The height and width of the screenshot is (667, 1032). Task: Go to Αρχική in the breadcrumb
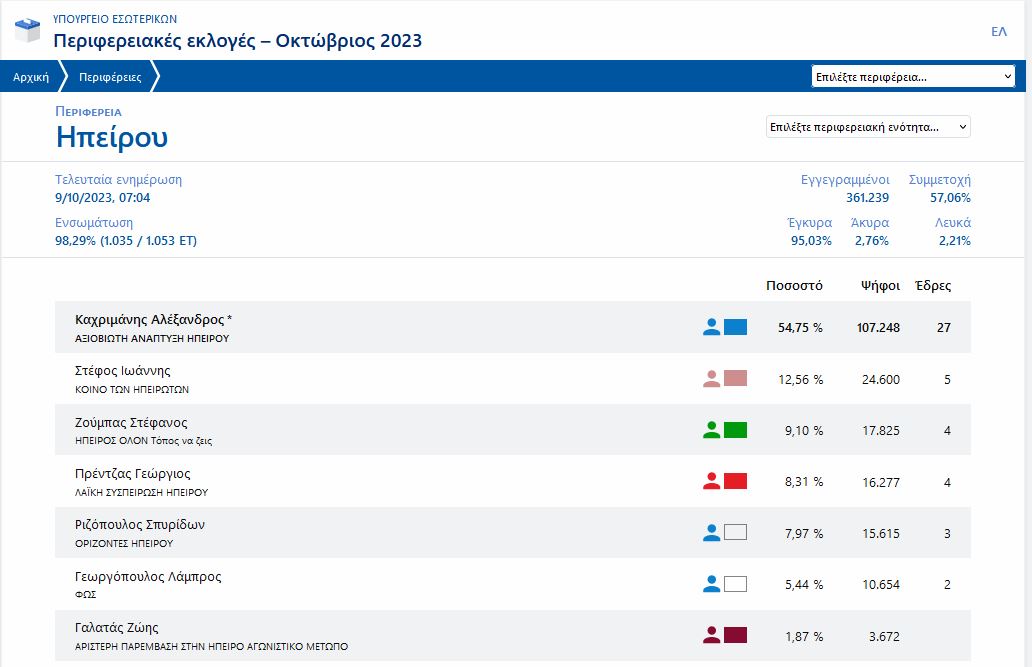[31, 77]
